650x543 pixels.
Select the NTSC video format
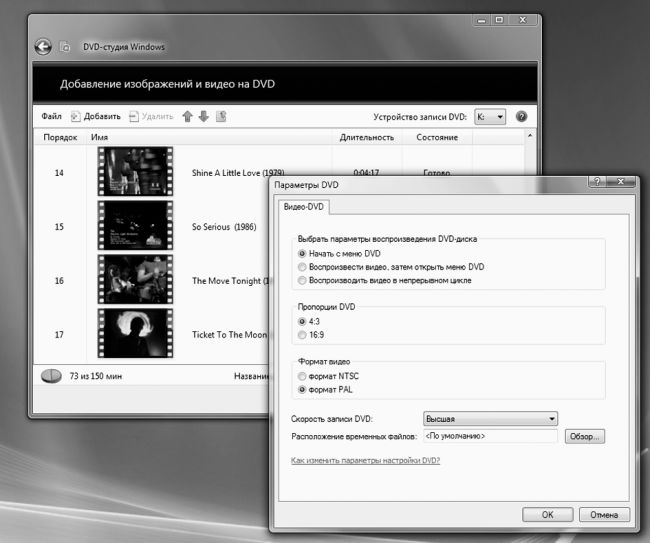pos(303,375)
